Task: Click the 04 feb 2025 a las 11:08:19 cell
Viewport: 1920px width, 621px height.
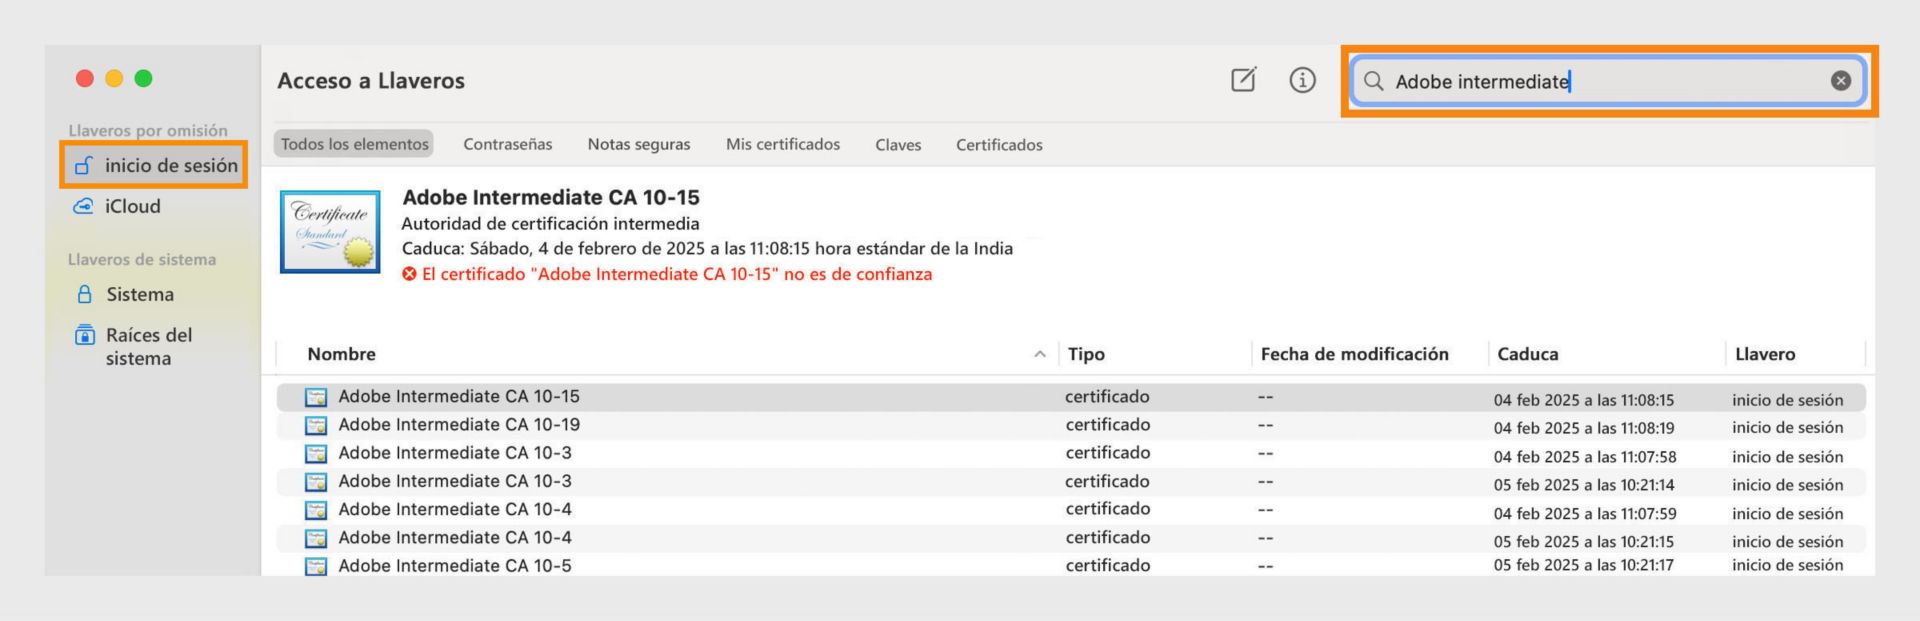Action: click(1584, 428)
